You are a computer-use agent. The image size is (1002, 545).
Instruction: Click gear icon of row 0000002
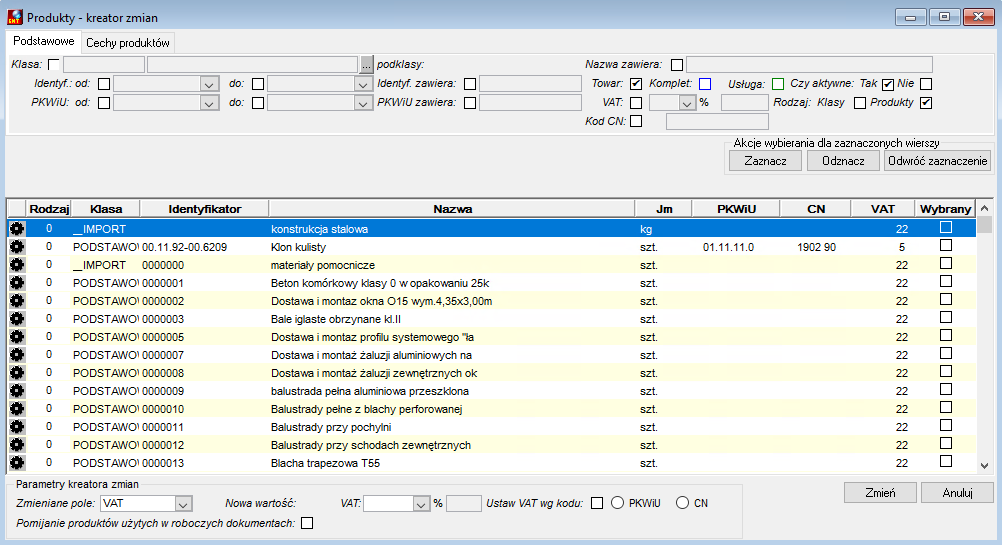click(17, 300)
